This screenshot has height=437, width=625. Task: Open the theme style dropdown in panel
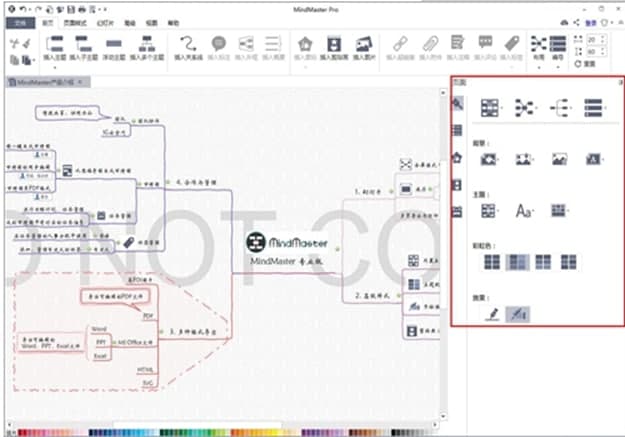click(489, 211)
